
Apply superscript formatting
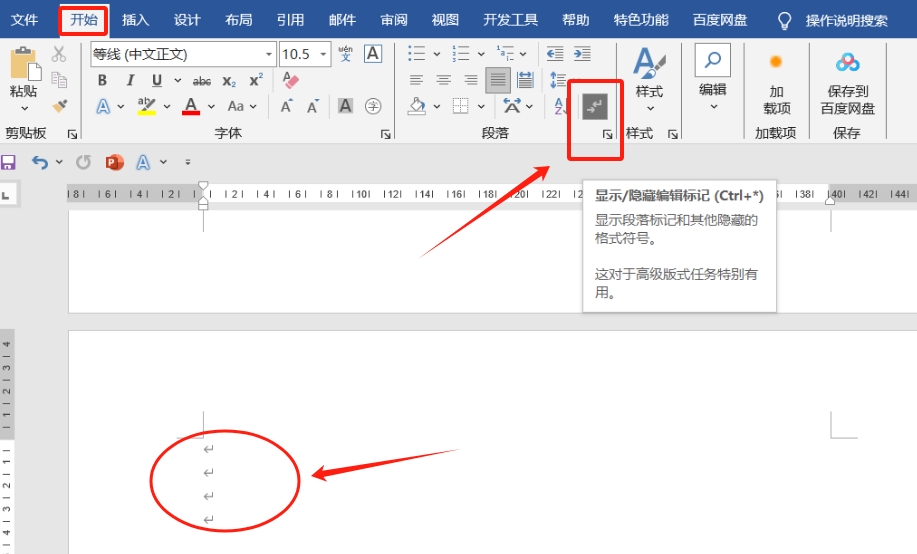[x=256, y=80]
